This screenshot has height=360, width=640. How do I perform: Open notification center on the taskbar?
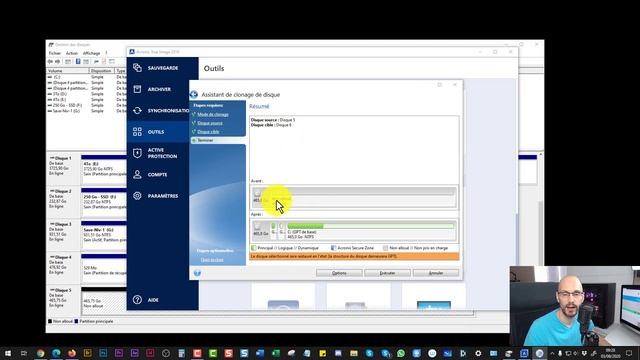[x=629, y=353]
